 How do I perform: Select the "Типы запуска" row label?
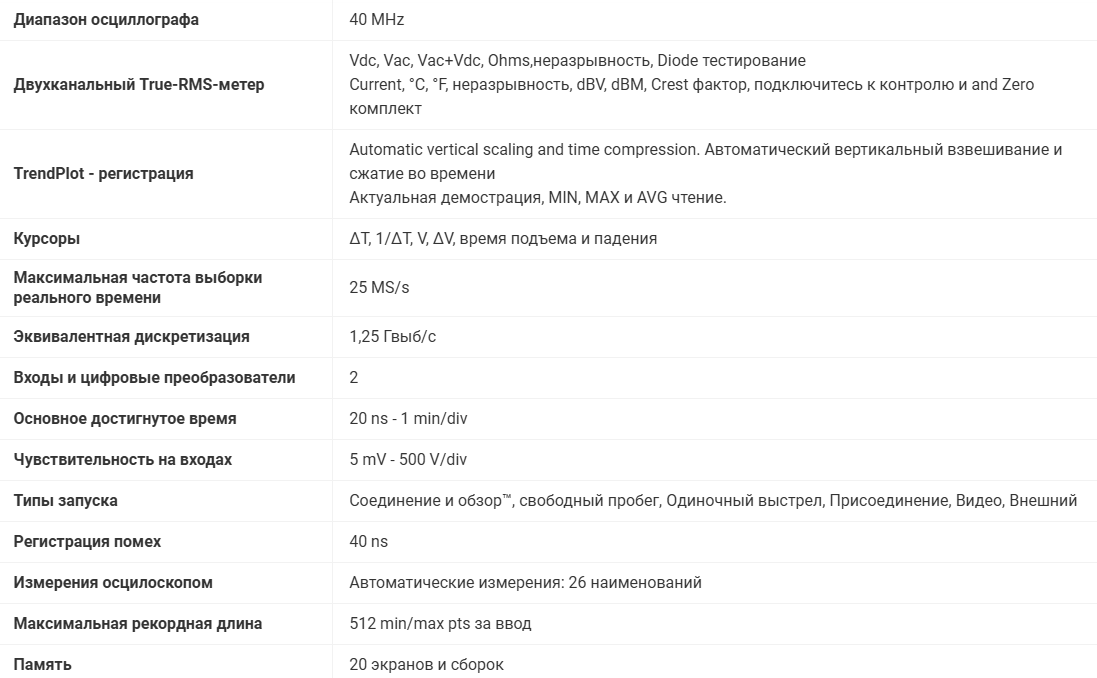[66, 501]
